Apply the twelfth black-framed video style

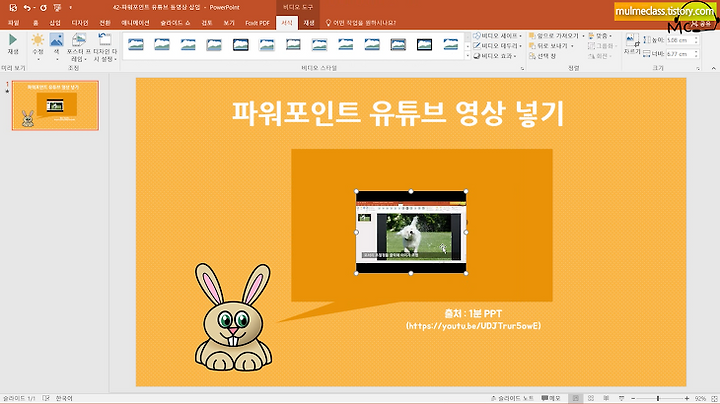424,45
